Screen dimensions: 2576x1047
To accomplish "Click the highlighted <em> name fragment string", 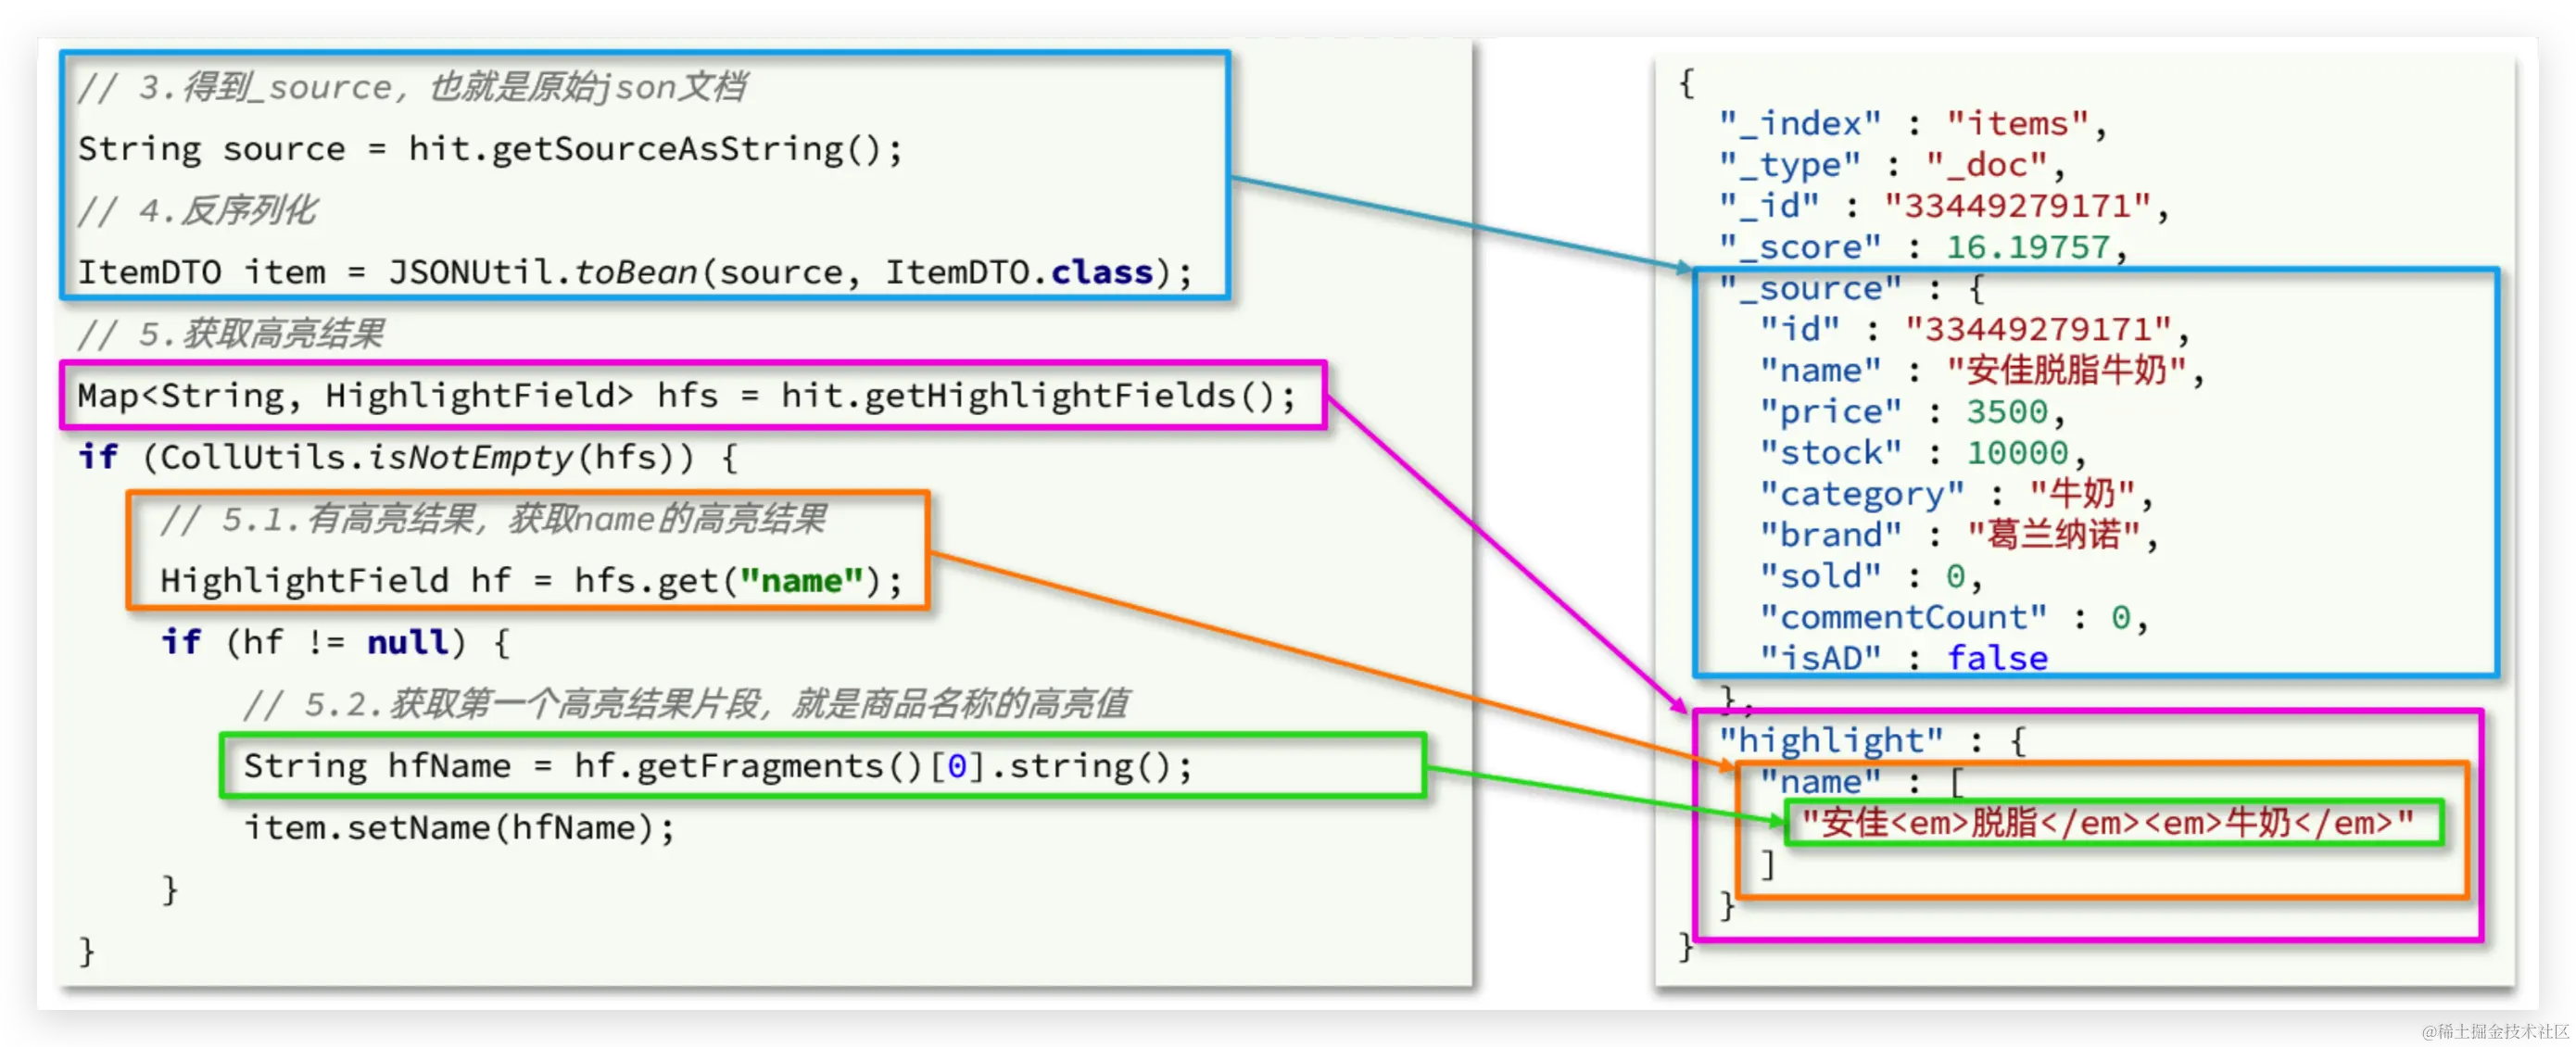I will point(2108,823).
